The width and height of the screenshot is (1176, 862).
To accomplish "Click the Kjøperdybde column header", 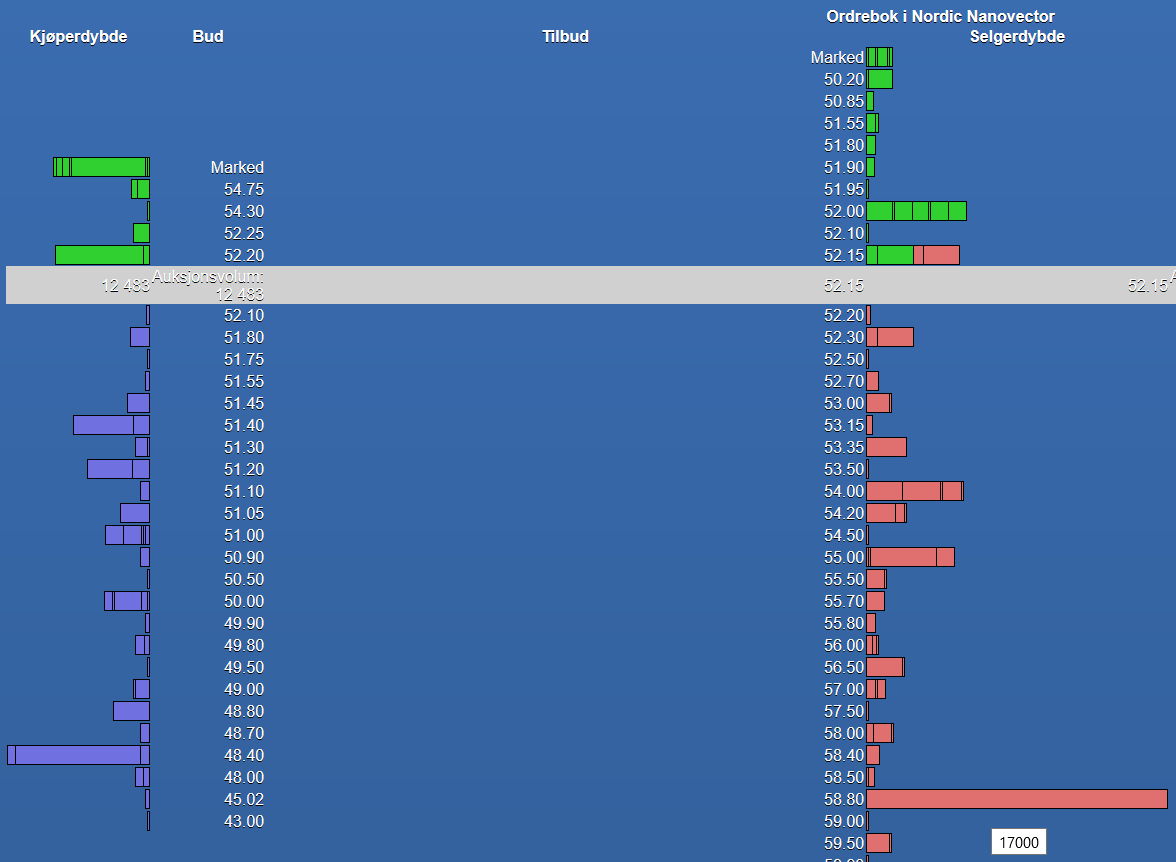I will click(78, 37).
